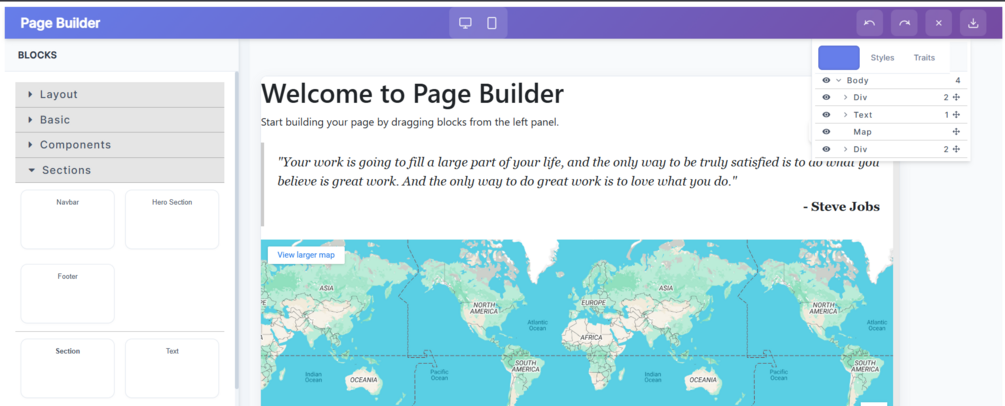Screen dimensions: 1005x406
Task: Expand the Layout blocks category
Action: (120, 94)
